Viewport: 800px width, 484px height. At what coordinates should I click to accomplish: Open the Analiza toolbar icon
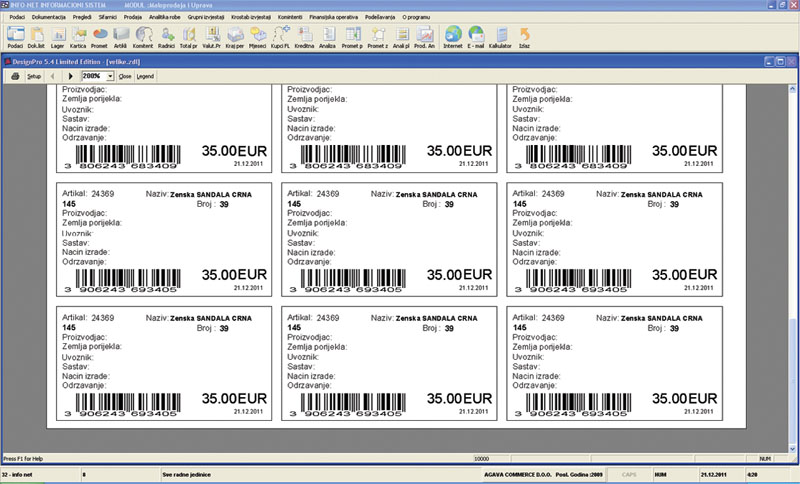[328, 37]
